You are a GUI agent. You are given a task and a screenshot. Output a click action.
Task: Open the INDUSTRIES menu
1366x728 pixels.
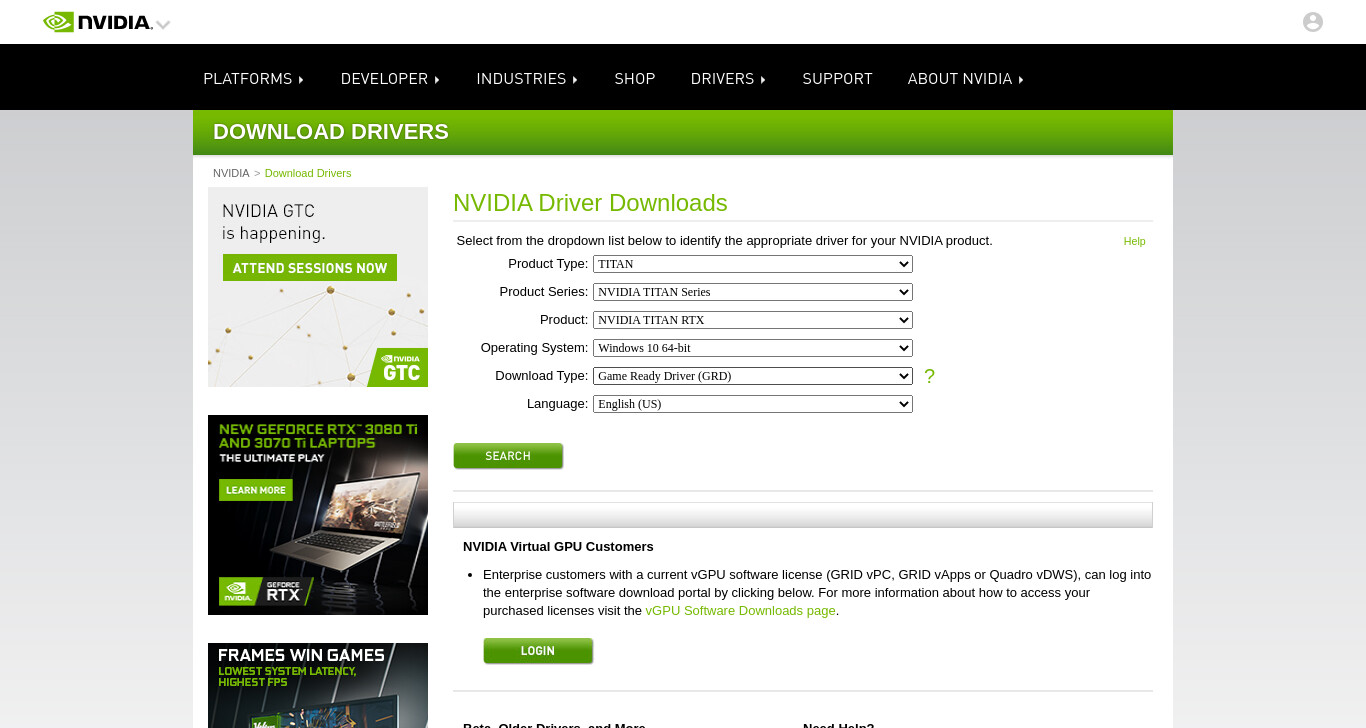coord(527,79)
